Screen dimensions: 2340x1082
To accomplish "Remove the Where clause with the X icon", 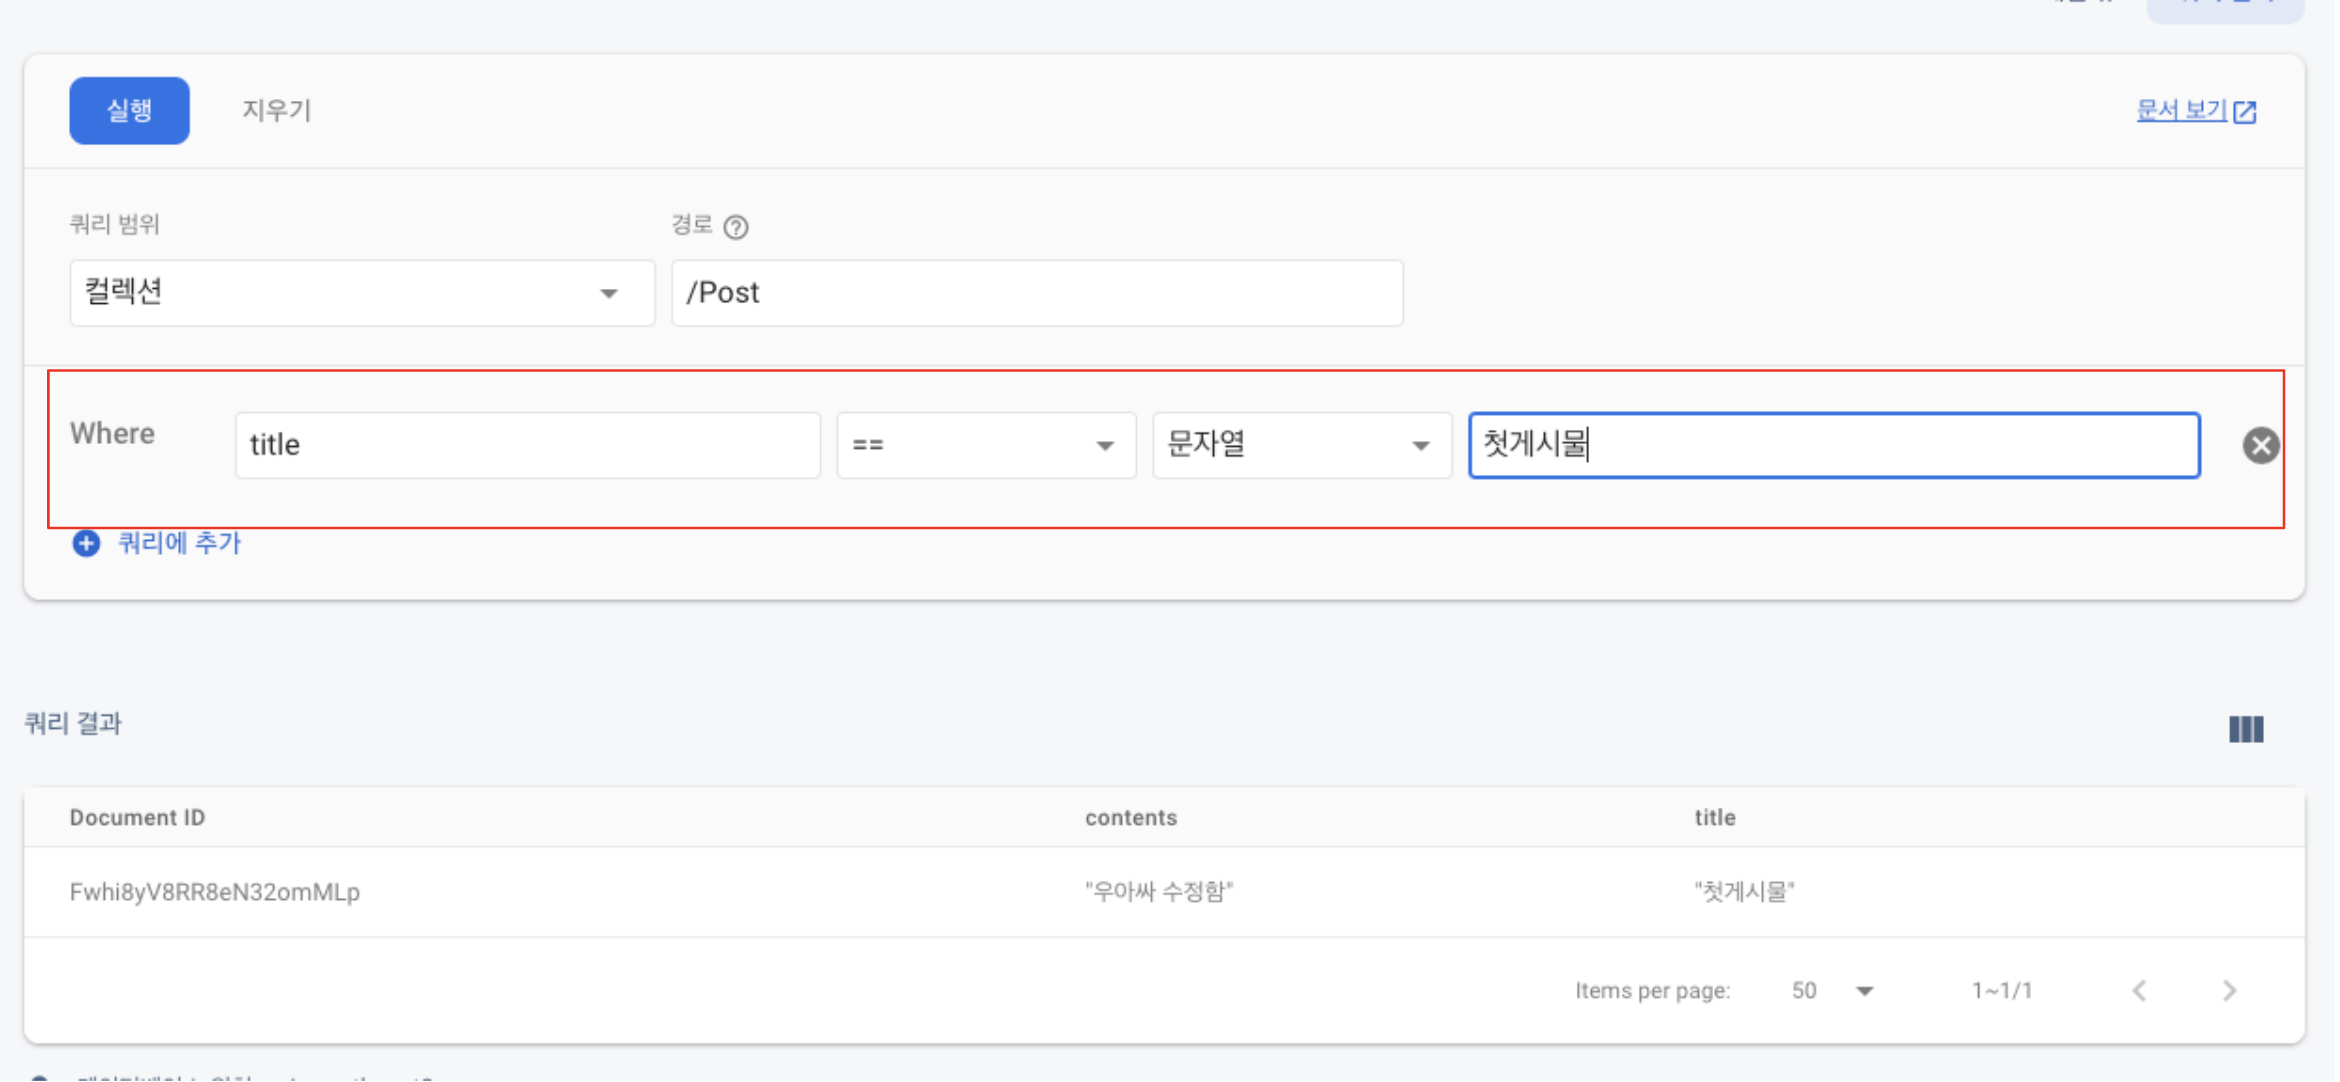I will [x=2260, y=445].
